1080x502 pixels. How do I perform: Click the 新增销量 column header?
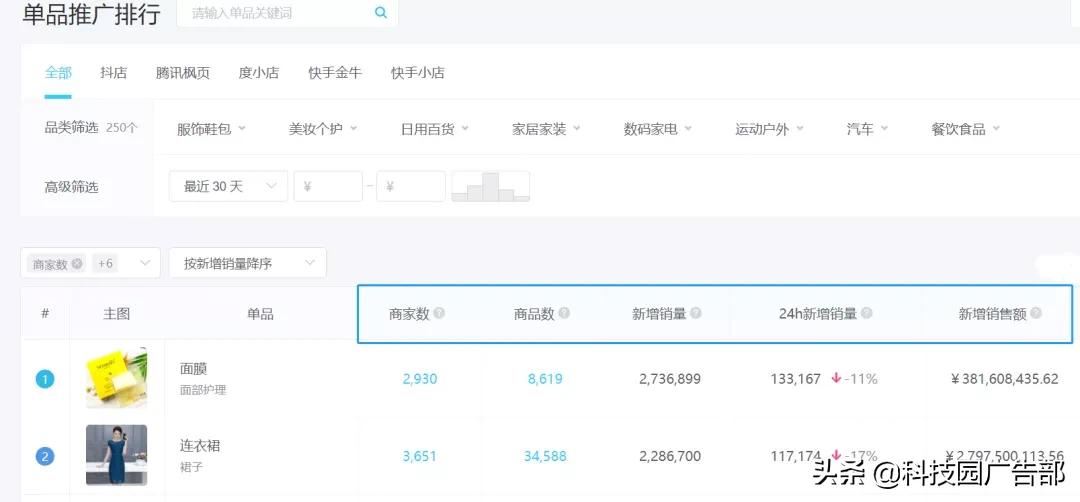pyautogui.click(x=659, y=314)
